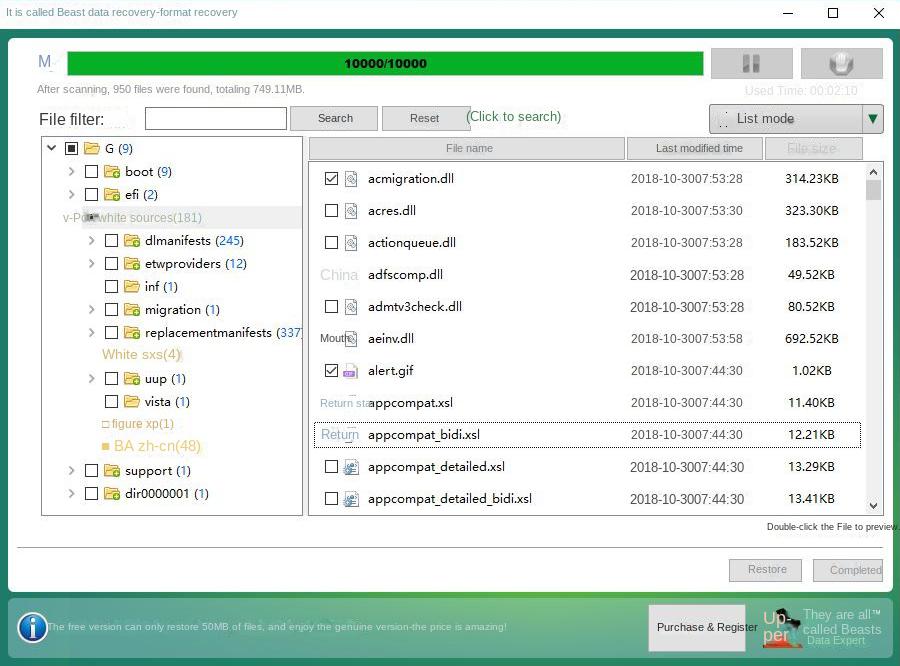Click the Purchase & Register button
The height and width of the screenshot is (666, 900).
click(x=706, y=627)
